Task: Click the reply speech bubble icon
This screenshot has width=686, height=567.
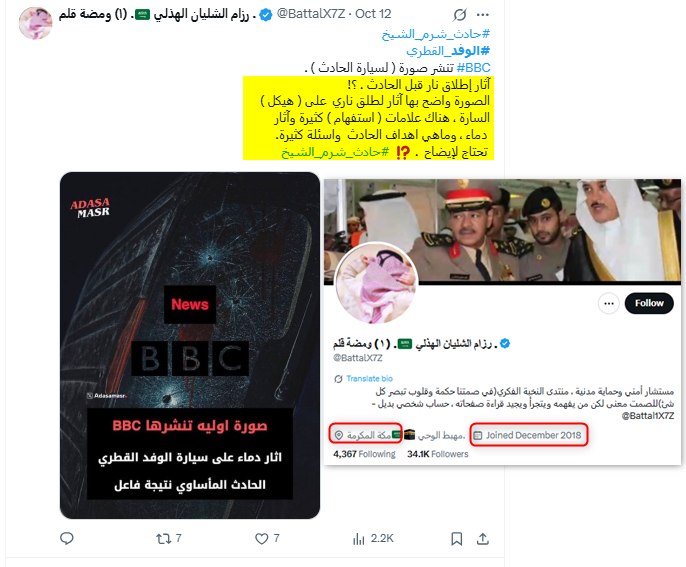Action: coord(66,539)
